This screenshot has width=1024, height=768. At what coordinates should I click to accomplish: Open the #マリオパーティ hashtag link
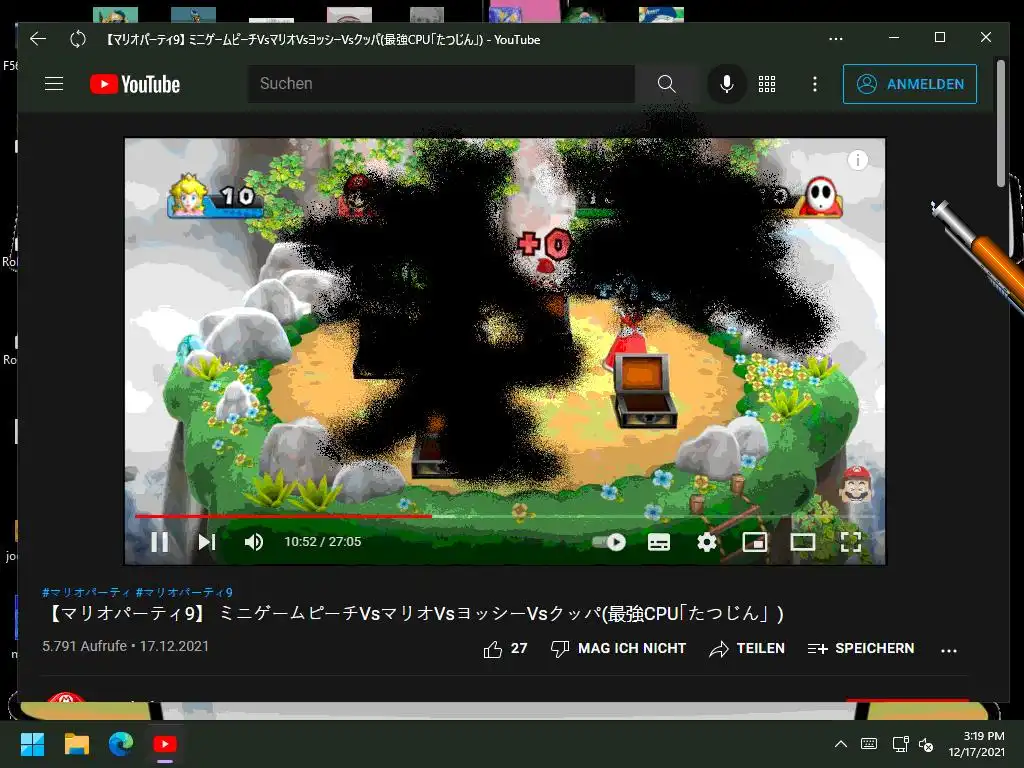(x=86, y=592)
